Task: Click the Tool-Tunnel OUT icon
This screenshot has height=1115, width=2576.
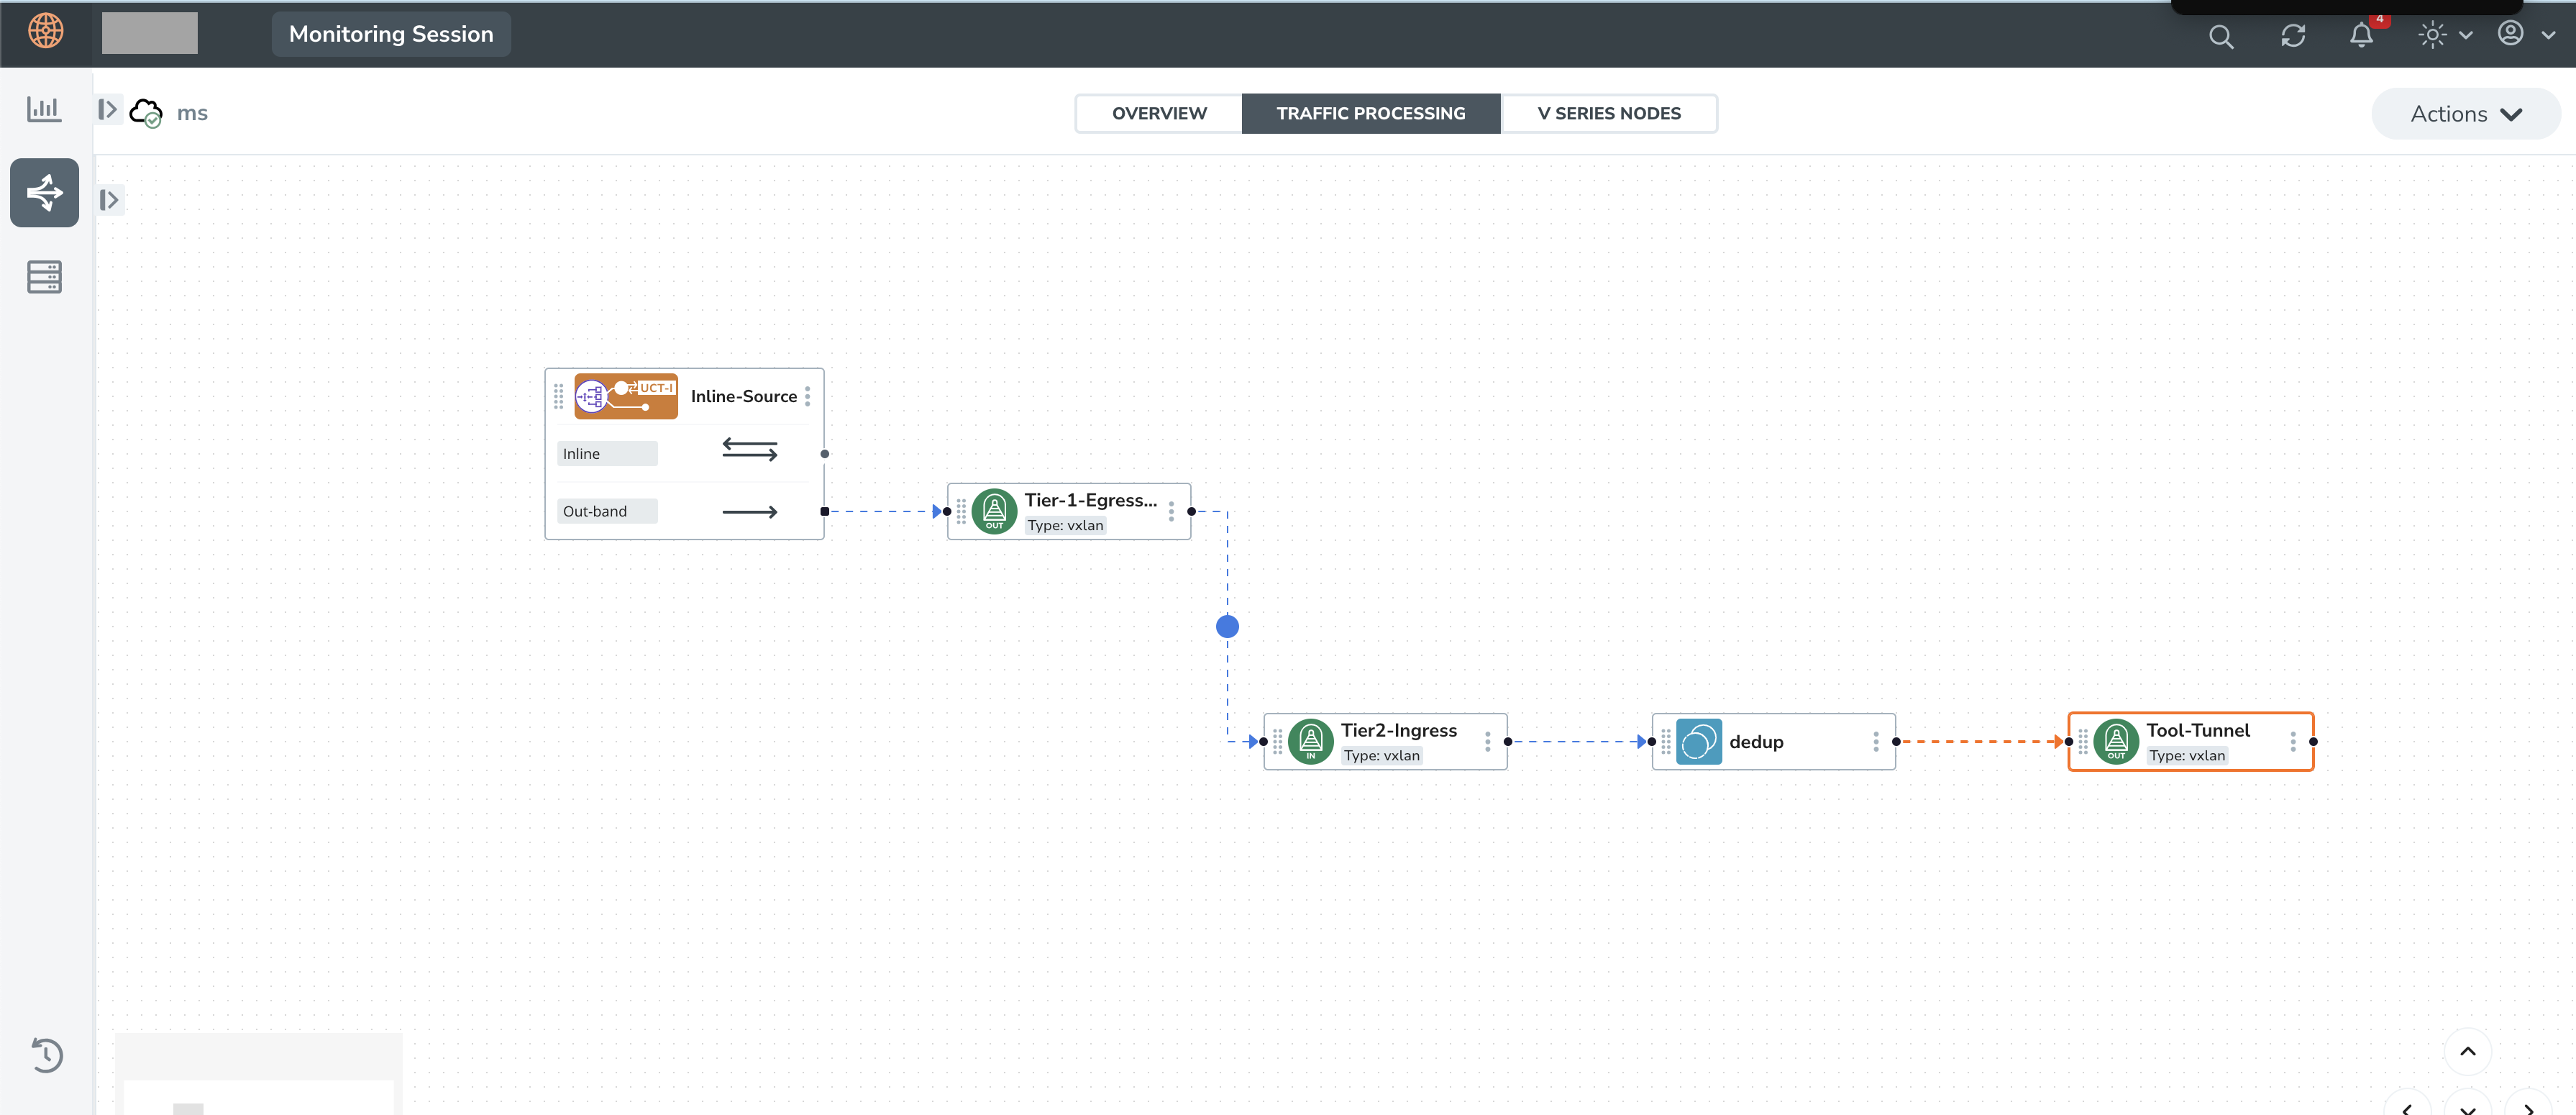Action: [2115, 741]
